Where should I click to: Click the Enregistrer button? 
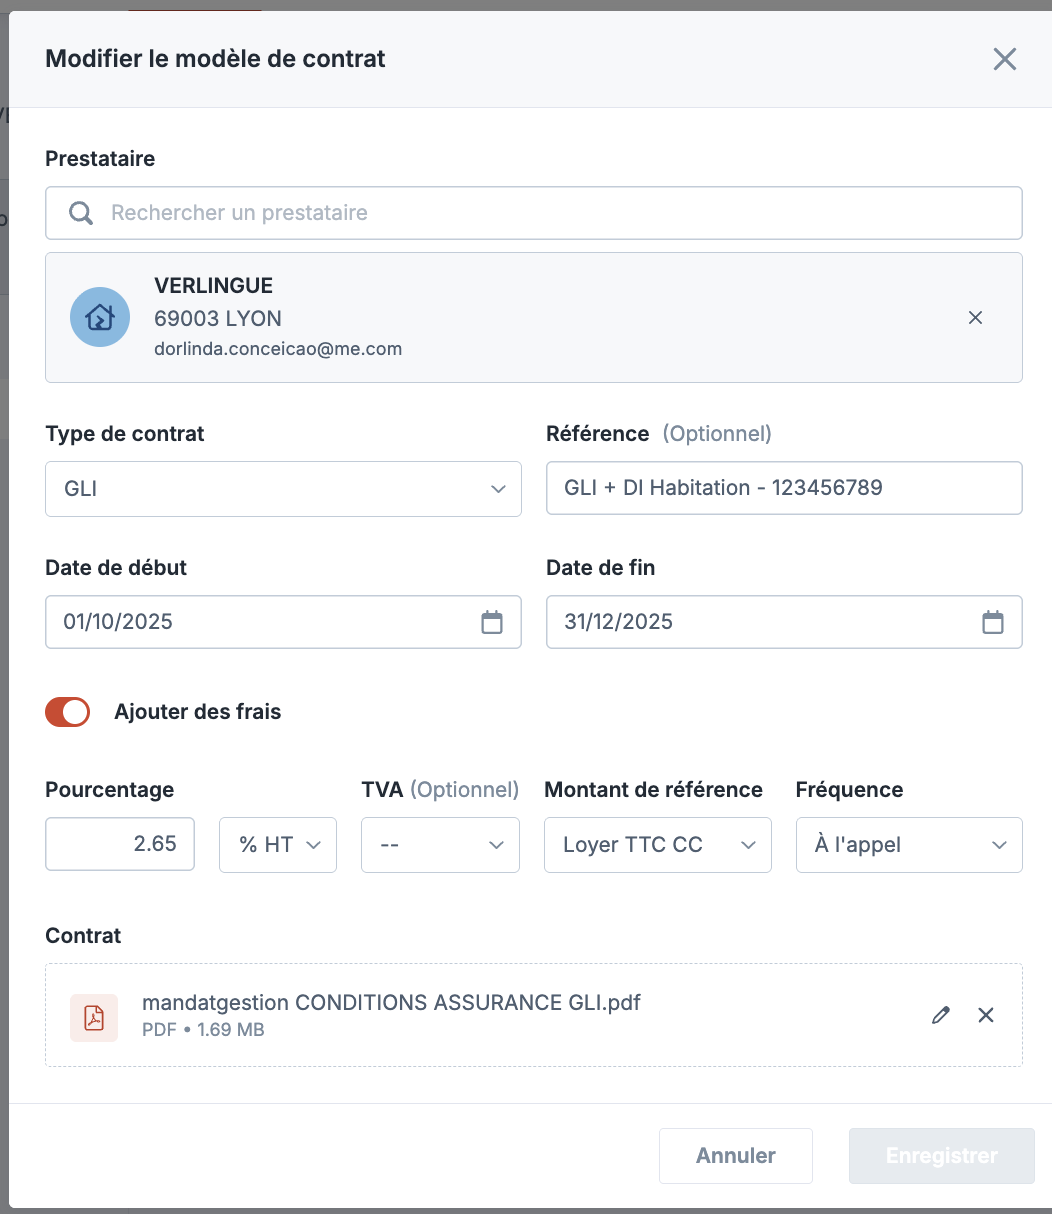coord(941,1156)
